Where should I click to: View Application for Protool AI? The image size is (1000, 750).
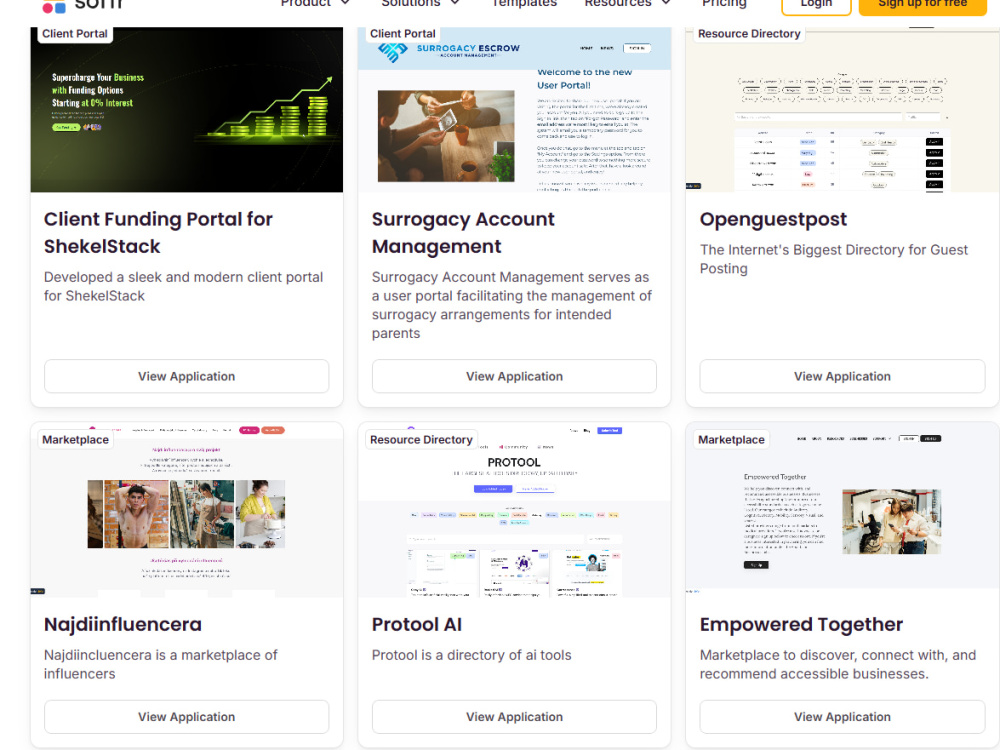click(x=514, y=717)
